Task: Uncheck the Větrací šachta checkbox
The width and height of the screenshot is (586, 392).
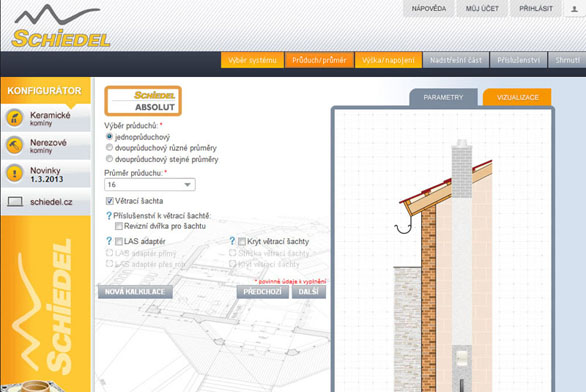Action: (x=110, y=201)
